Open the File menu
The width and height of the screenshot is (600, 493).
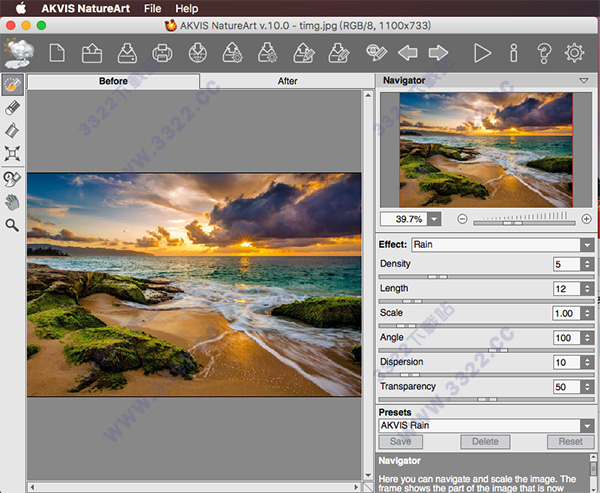(152, 8)
